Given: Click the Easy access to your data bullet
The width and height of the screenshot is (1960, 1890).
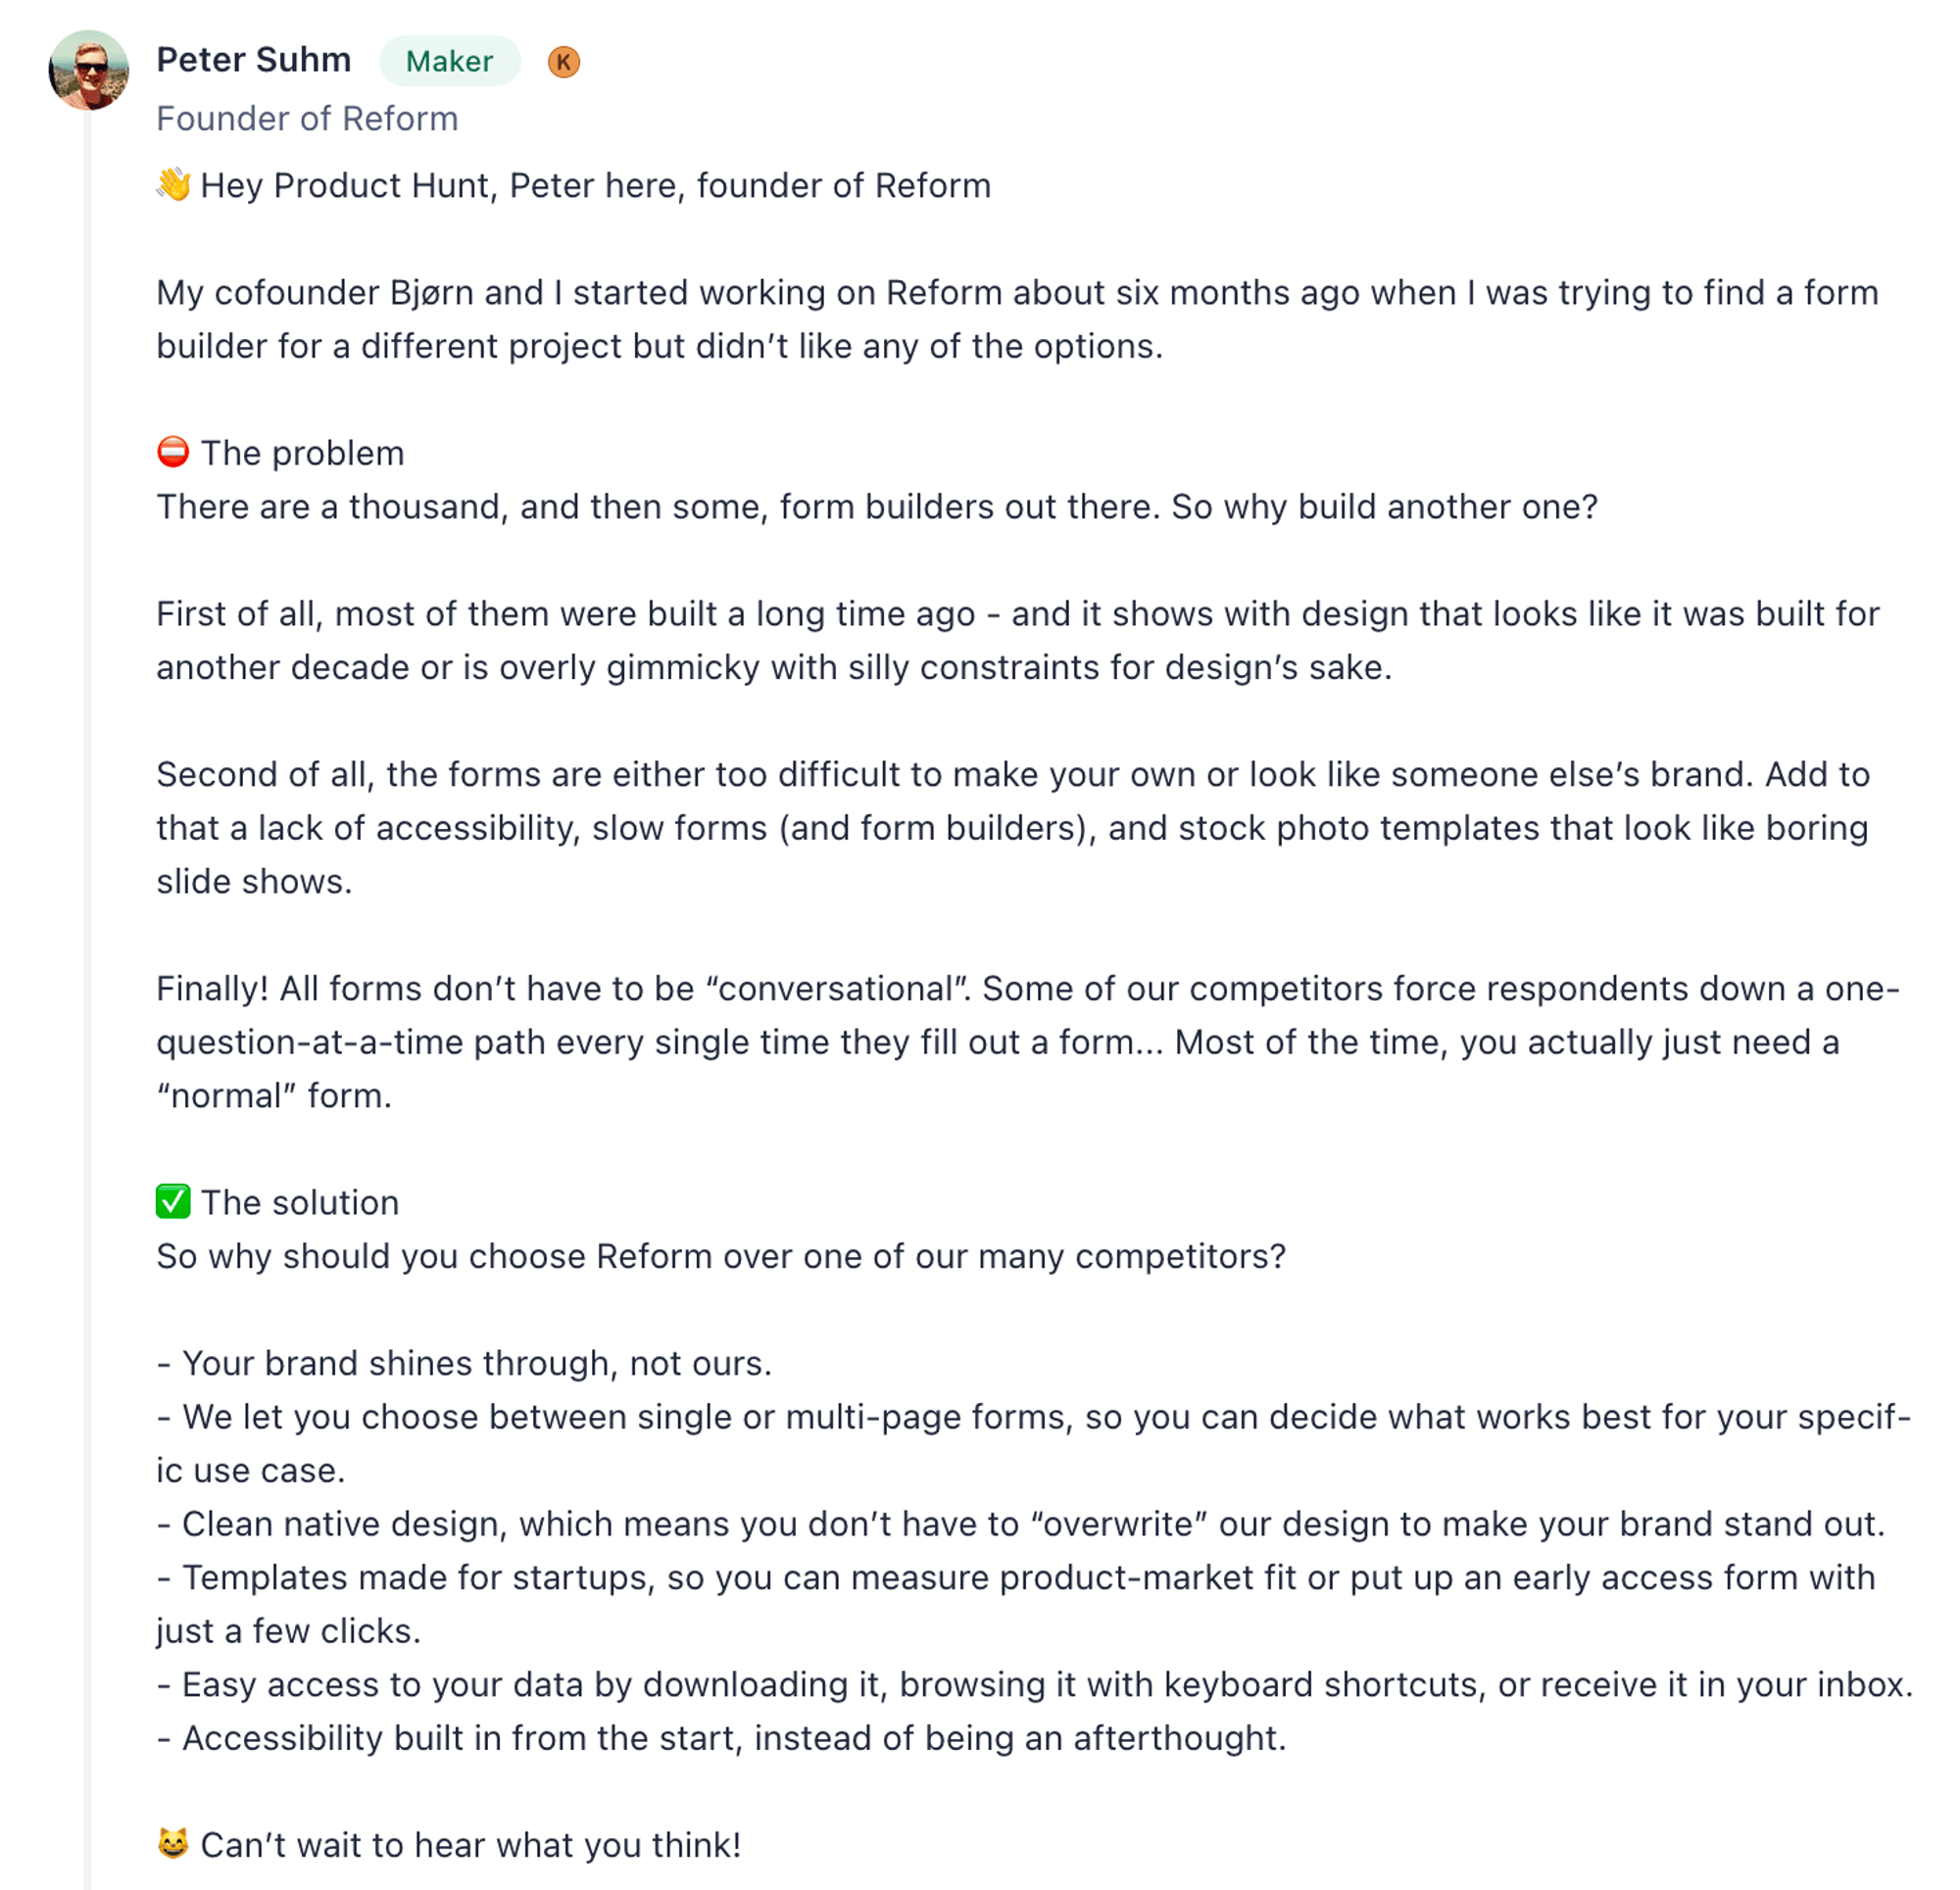Looking at the screenshot, I should [1034, 1684].
